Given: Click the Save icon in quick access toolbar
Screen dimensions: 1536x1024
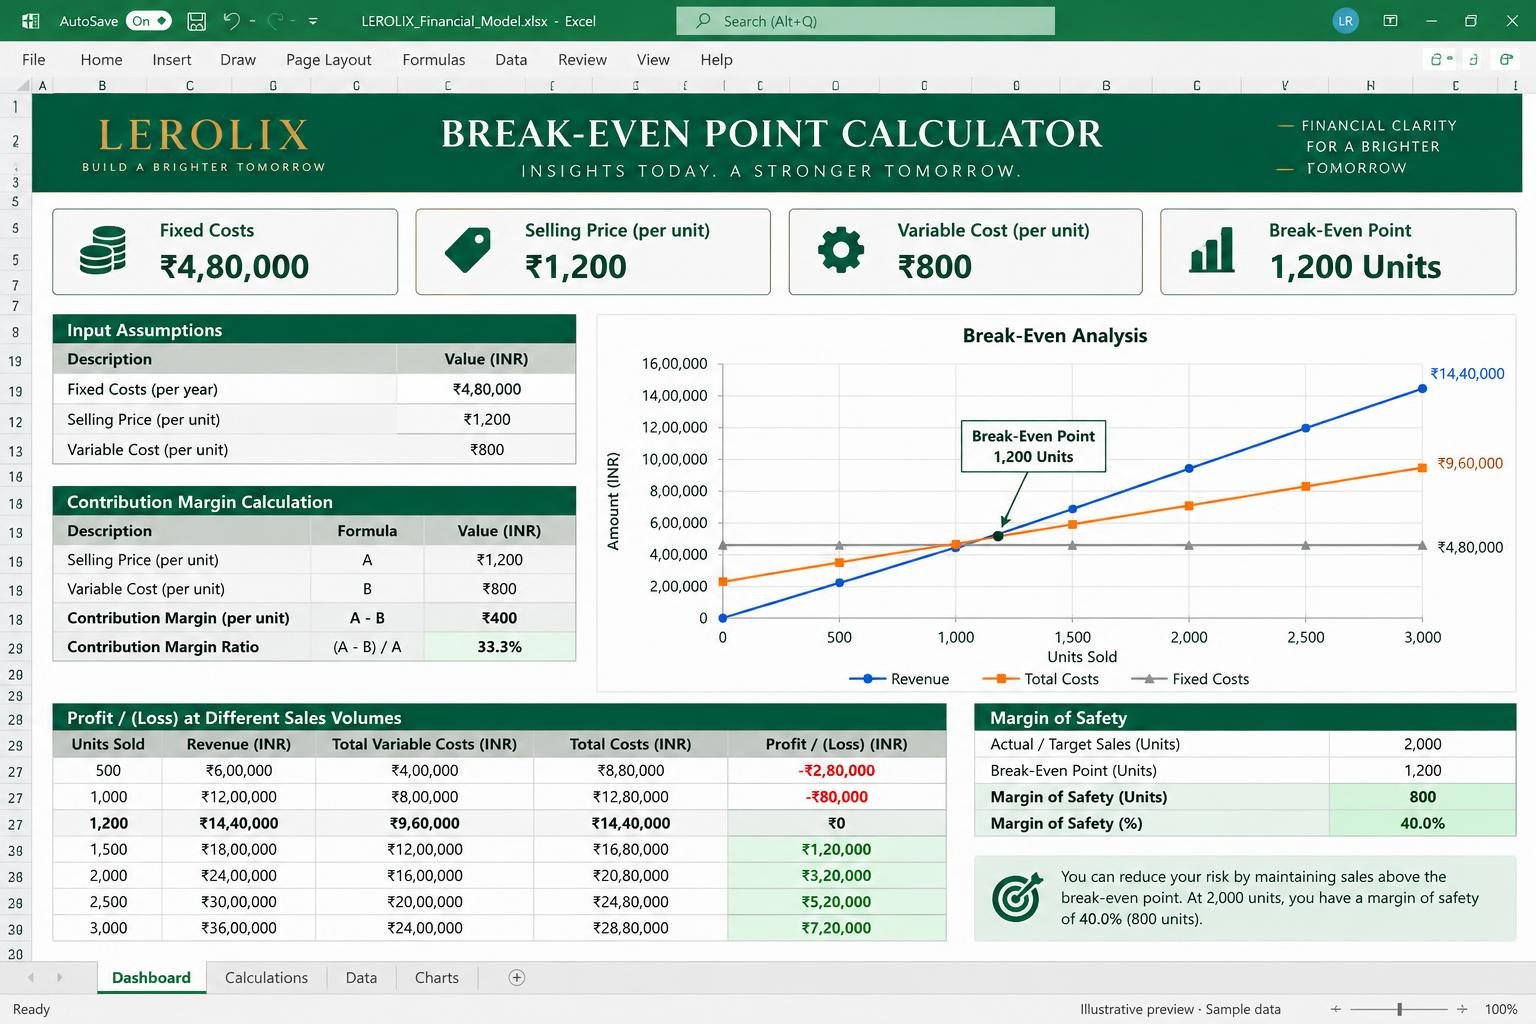Looking at the screenshot, I should tap(197, 21).
